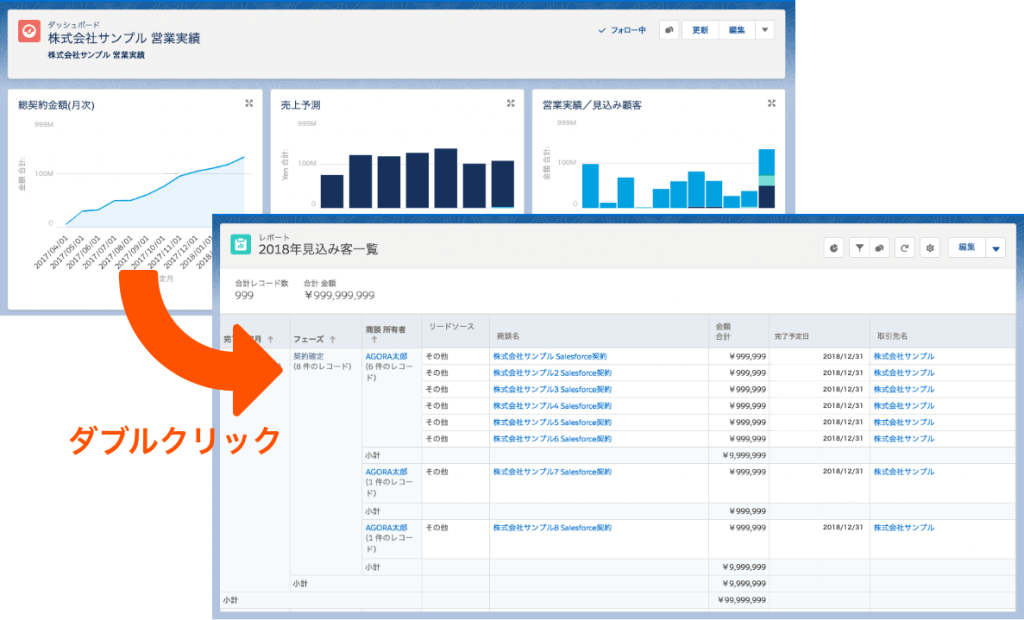Click the teal segment in 営業実績 chart

click(767, 180)
